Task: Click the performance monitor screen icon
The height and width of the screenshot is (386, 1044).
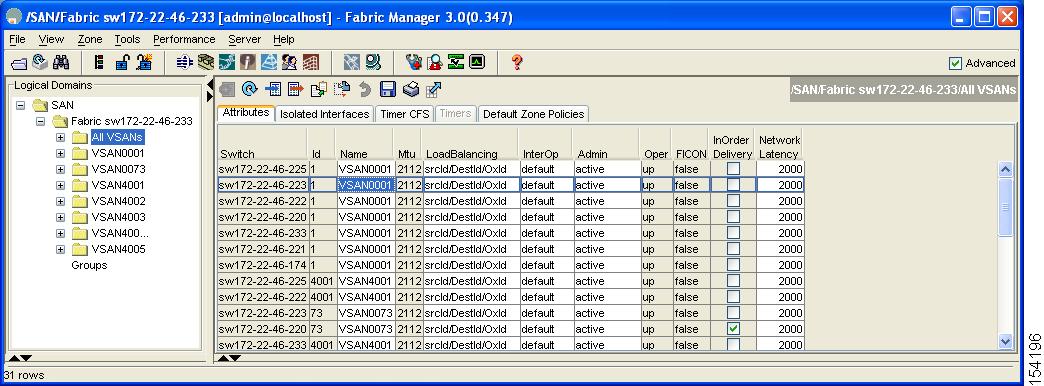Action: click(477, 63)
